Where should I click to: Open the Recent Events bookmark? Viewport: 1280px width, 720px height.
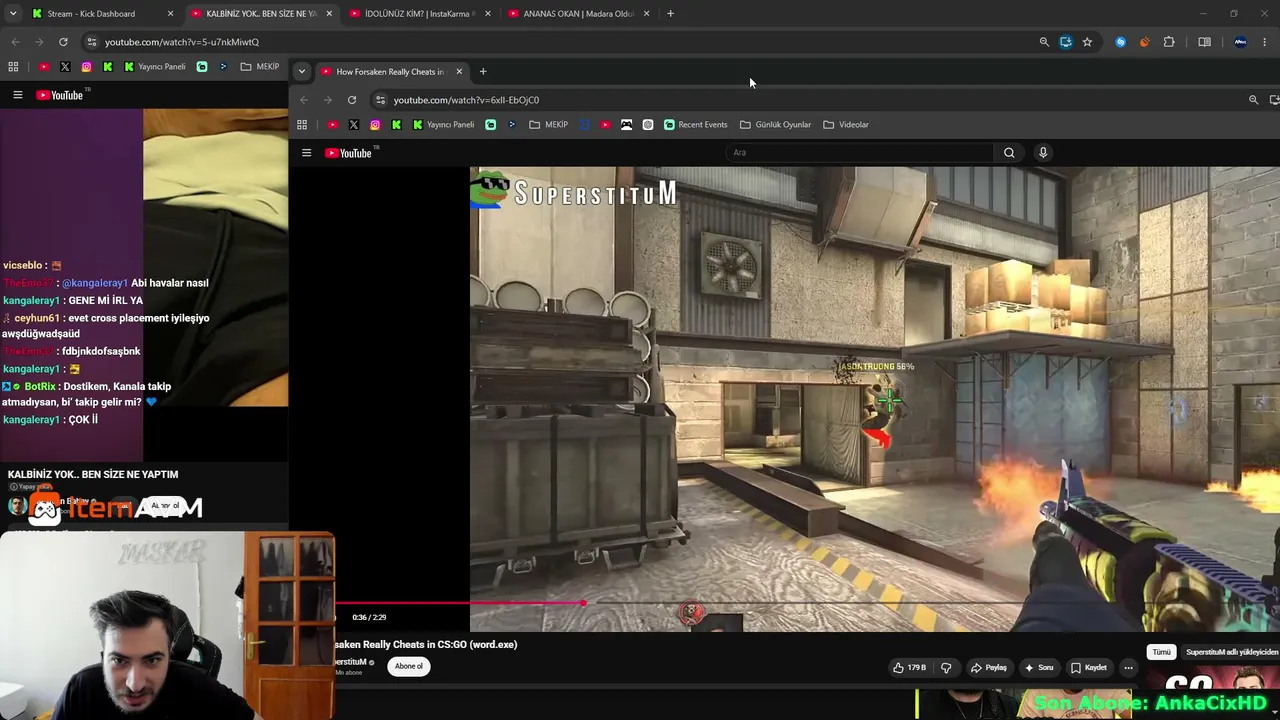tap(695, 125)
